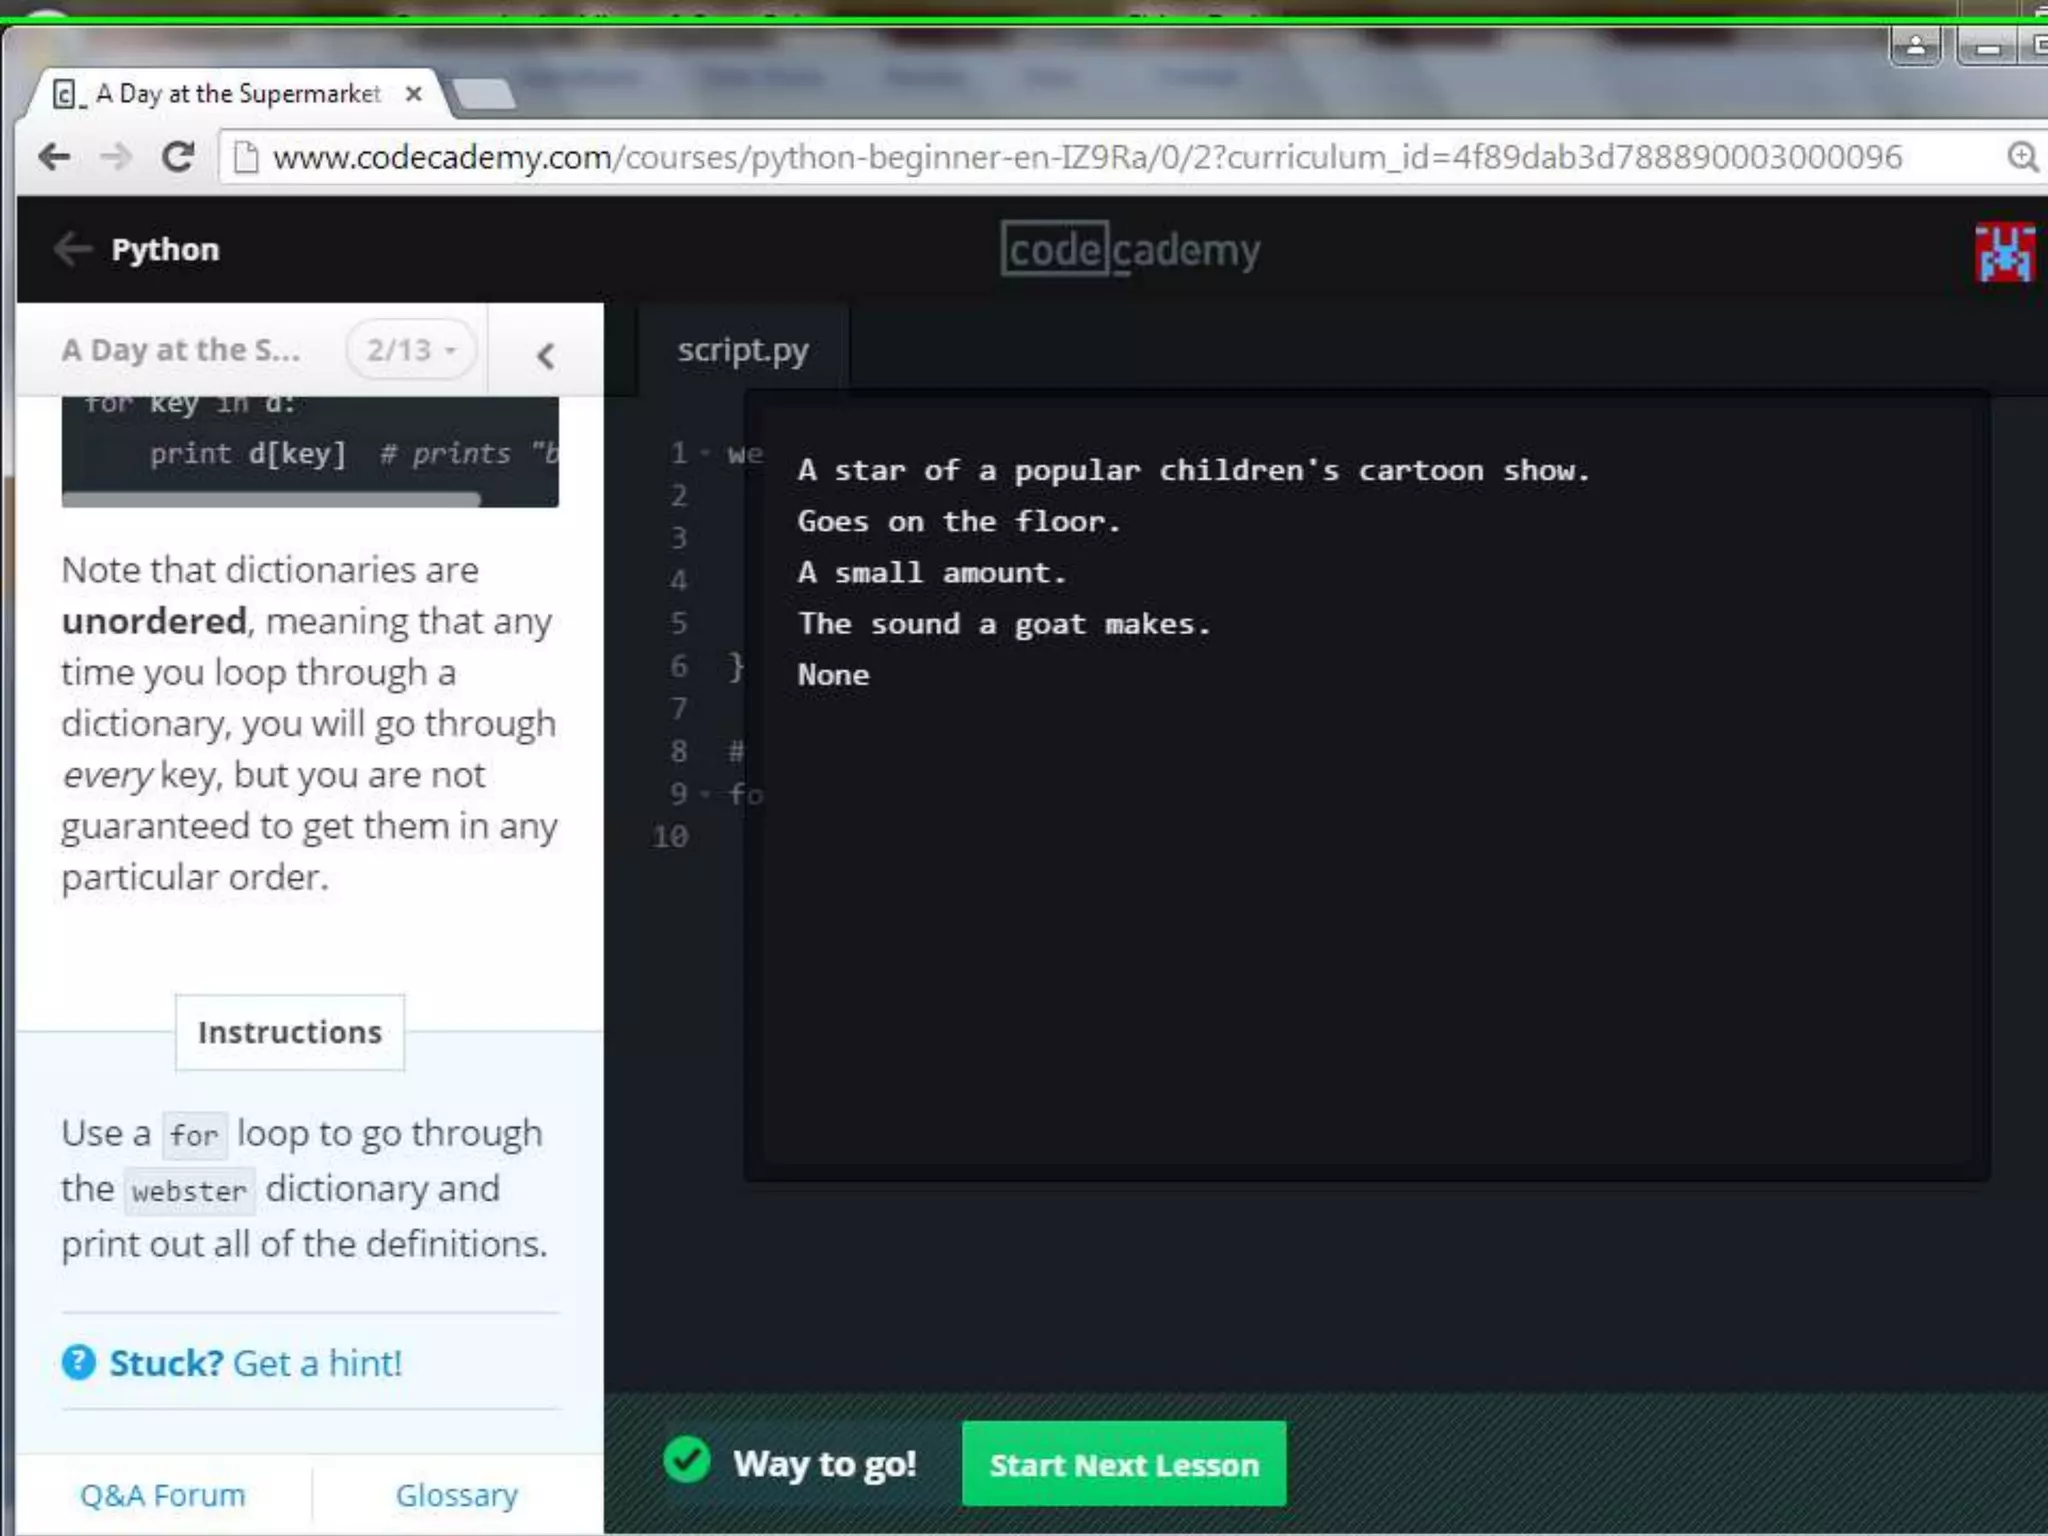This screenshot has width=2048, height=1536.
Task: Click Start Next Lesson button
Action: coord(1123,1464)
